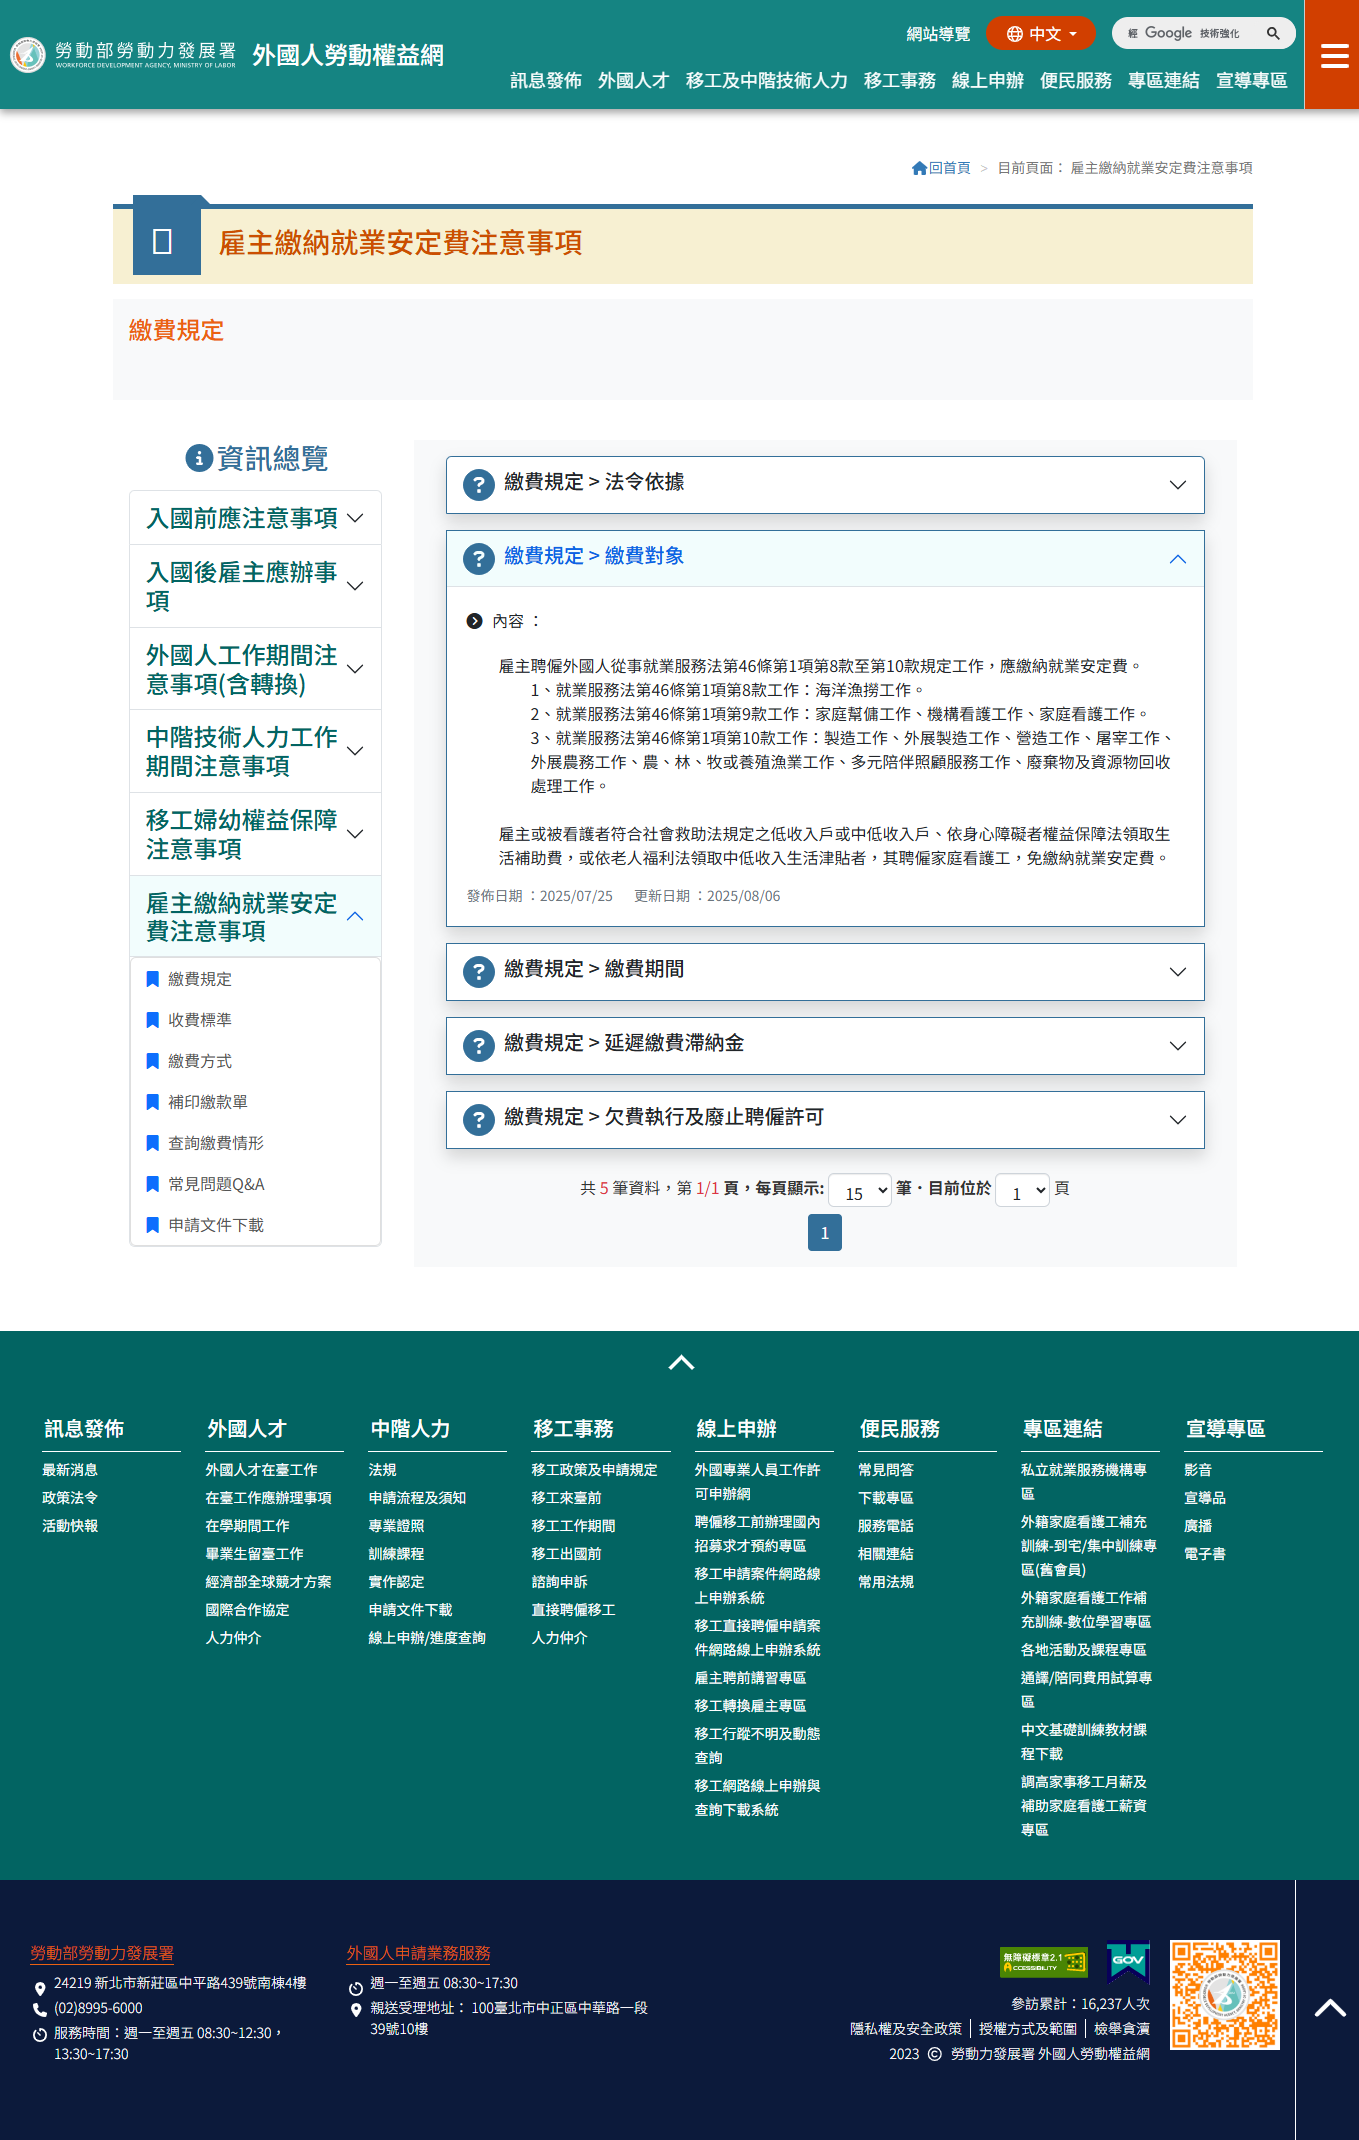
Task: Click the accessibility 2.1 badge
Action: [x=1043, y=1962]
